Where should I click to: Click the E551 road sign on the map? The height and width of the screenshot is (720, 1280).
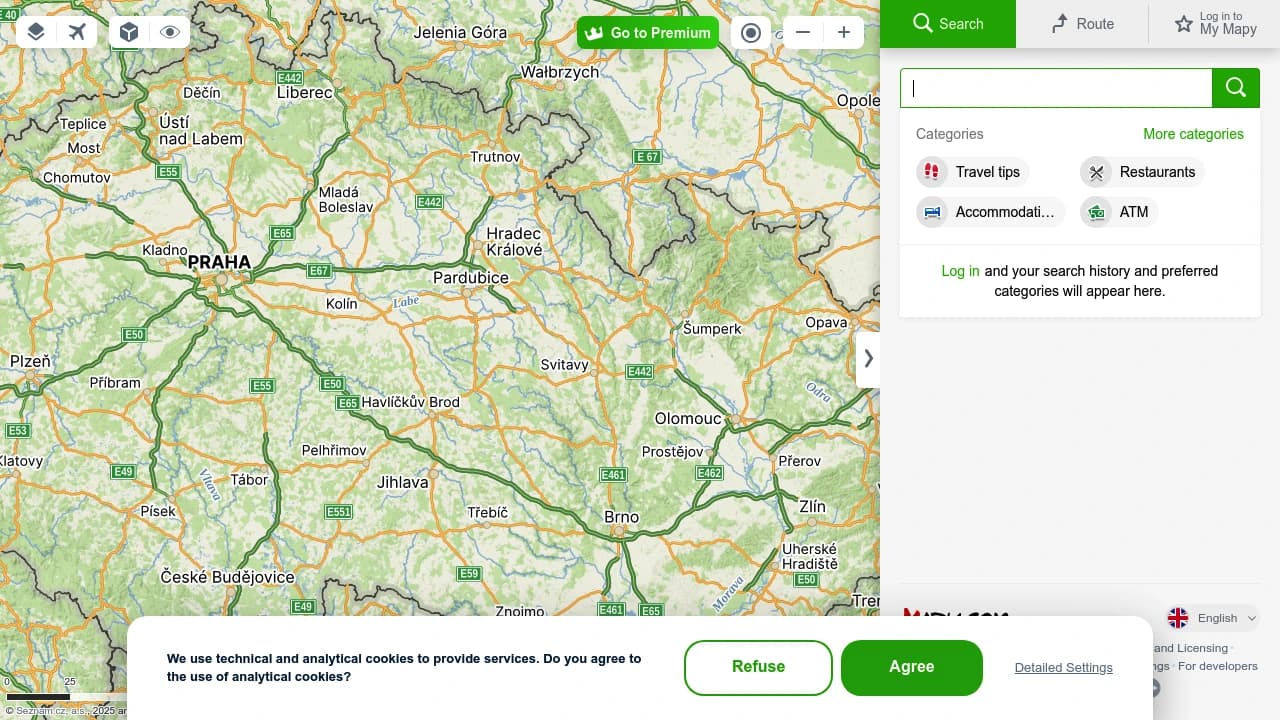339,512
